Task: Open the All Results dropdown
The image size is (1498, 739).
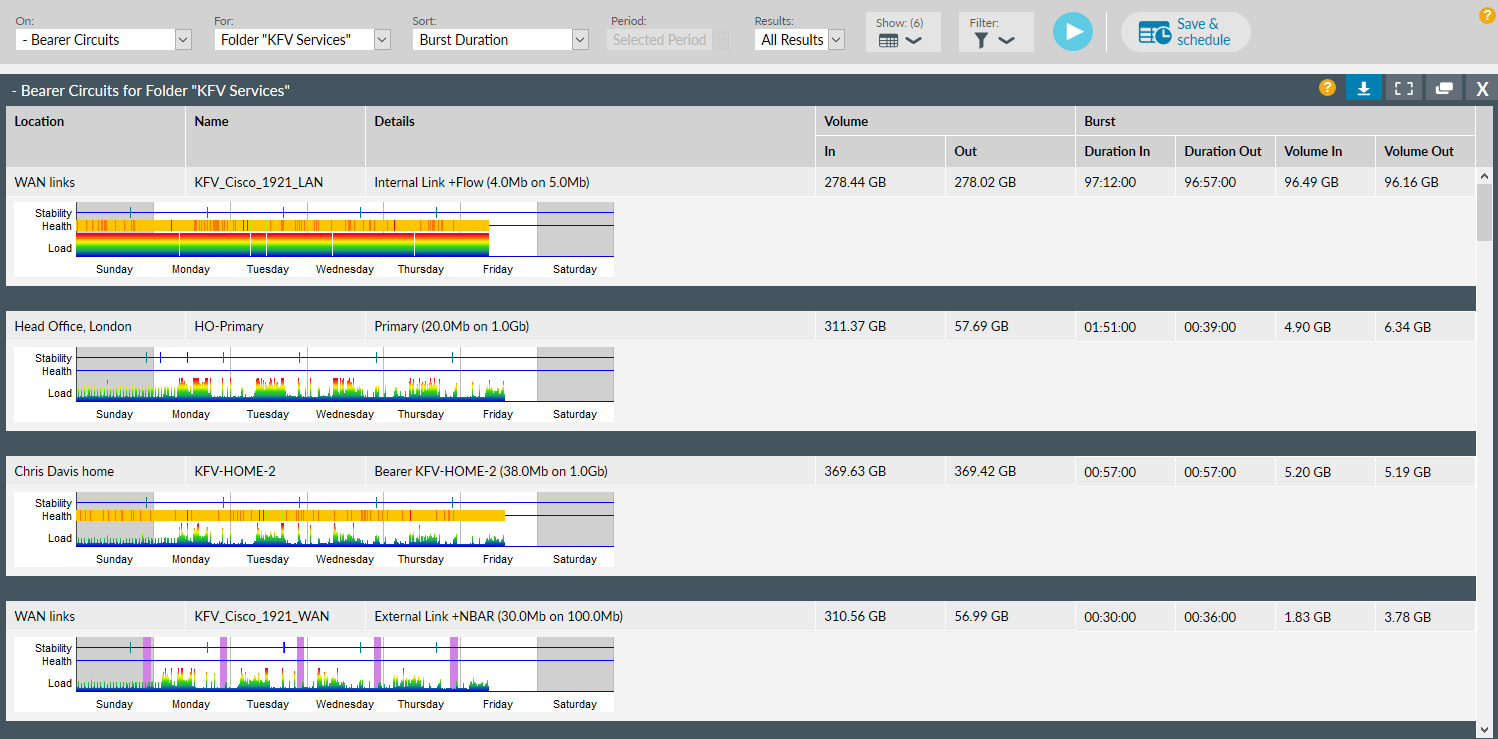Action: coord(800,40)
